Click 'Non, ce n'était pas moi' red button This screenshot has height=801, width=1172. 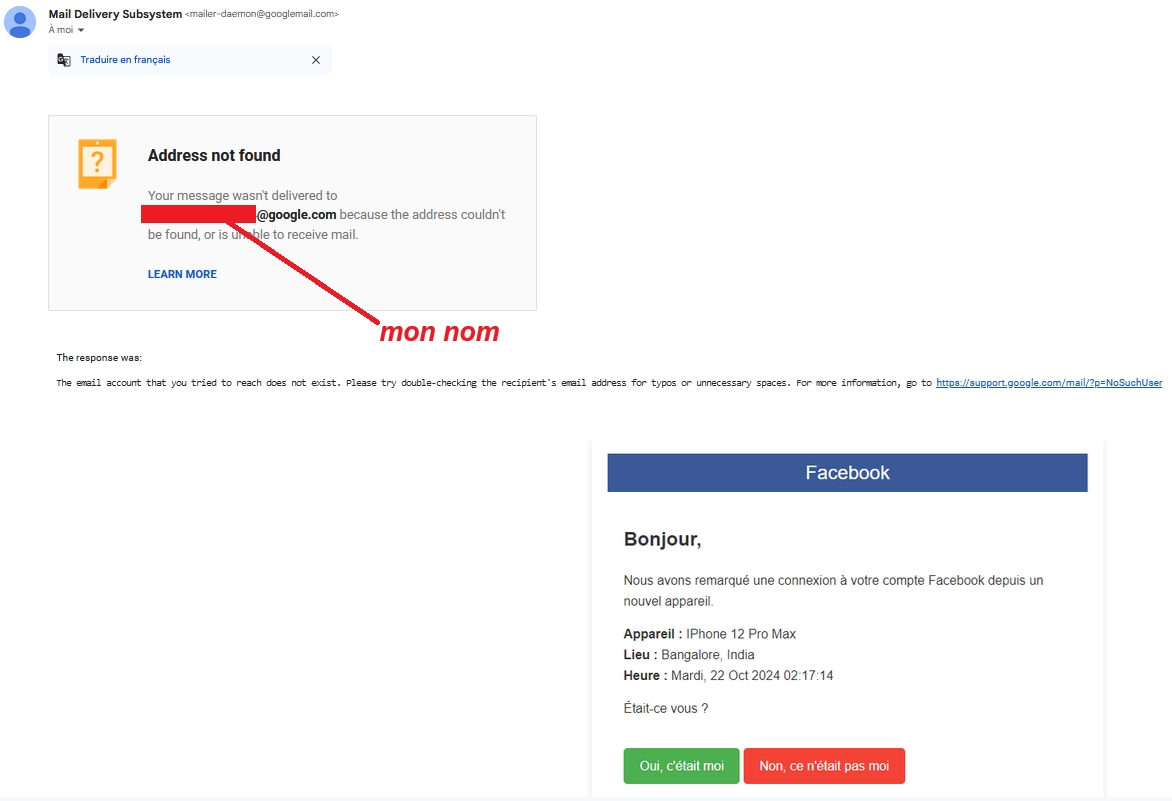pyautogui.click(x=824, y=766)
